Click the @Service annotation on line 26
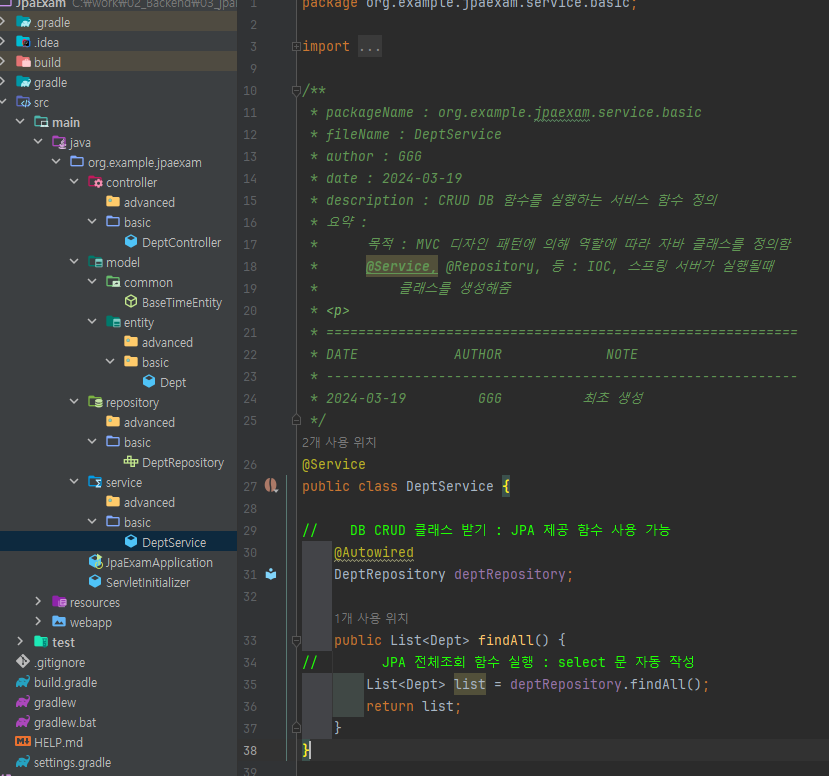The image size is (829, 776). [x=334, y=464]
